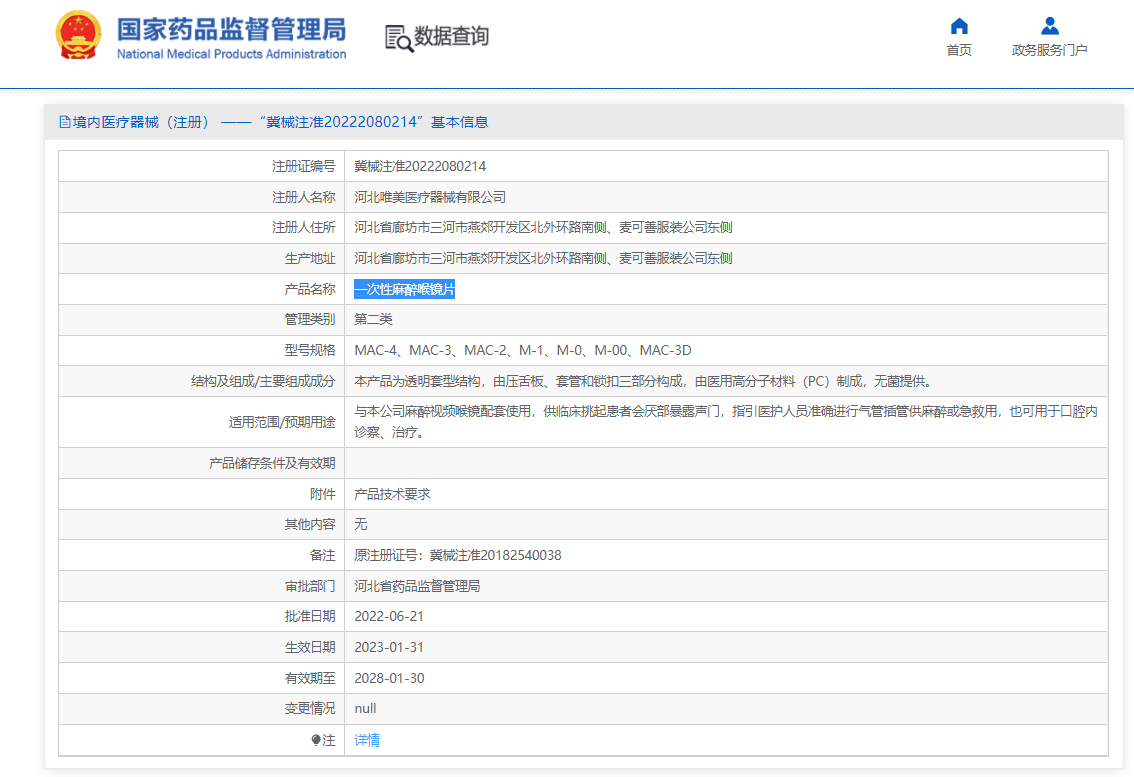Click the registration number 冀械注准20222080214 cell
The image size is (1134, 777).
coord(420,166)
